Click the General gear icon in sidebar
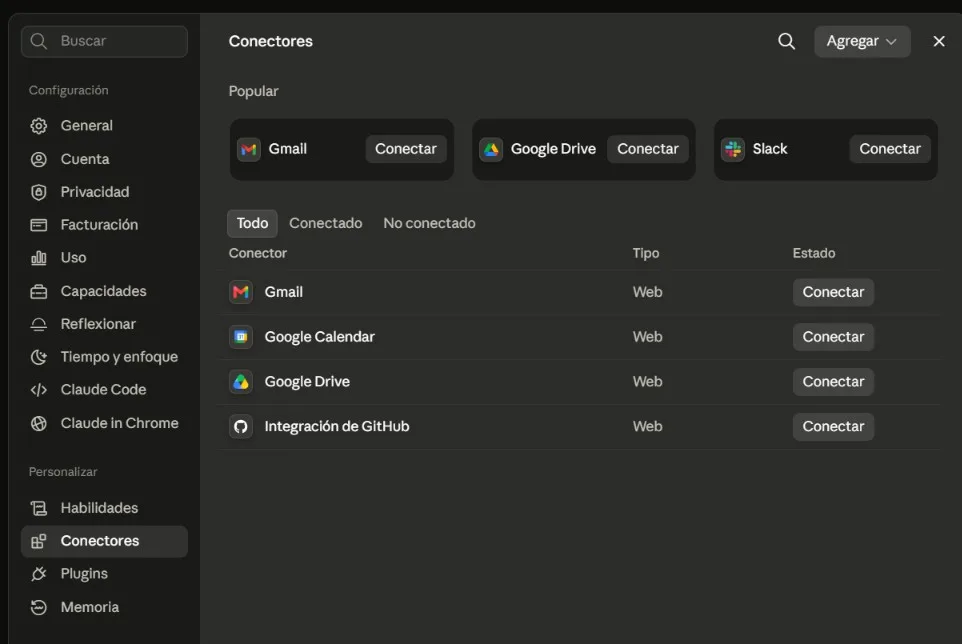The width and height of the screenshot is (962, 644). [39, 126]
